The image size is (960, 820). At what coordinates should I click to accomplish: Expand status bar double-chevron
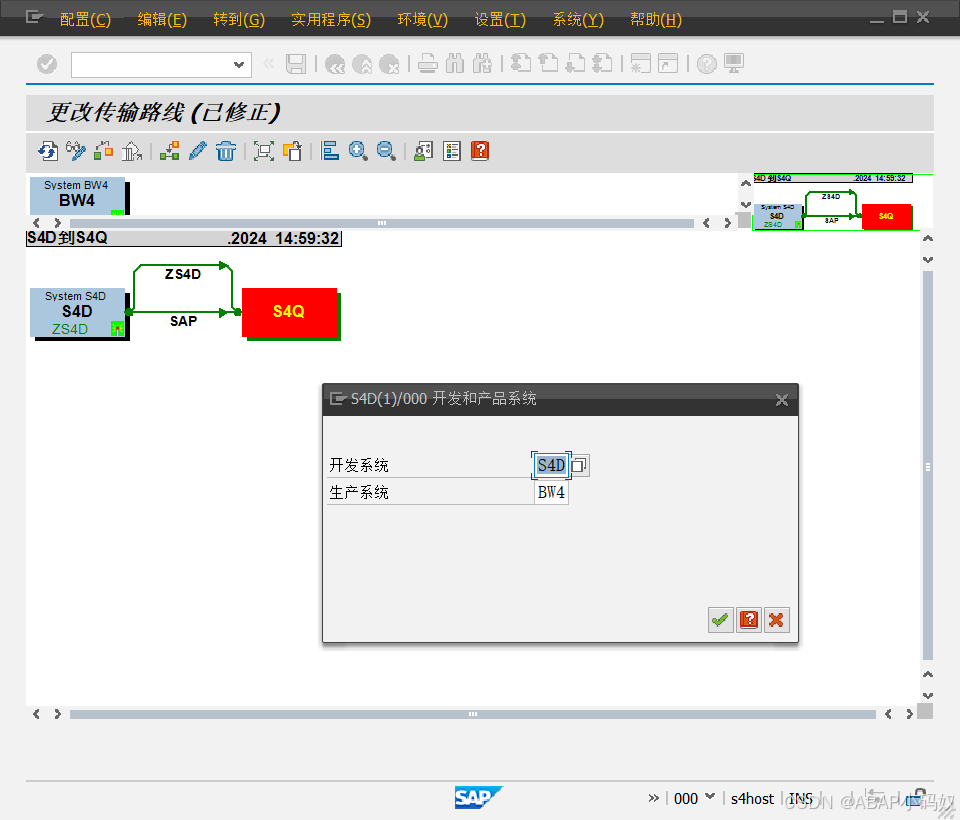pyautogui.click(x=653, y=798)
